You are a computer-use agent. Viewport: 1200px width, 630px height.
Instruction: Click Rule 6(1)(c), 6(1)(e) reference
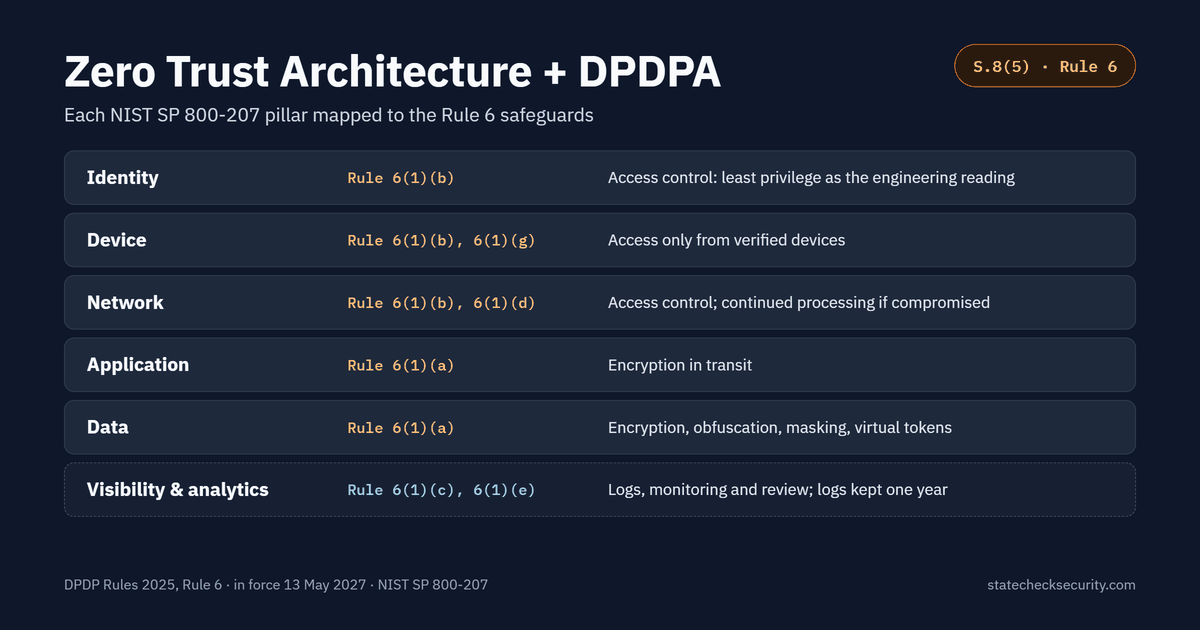tap(442, 489)
